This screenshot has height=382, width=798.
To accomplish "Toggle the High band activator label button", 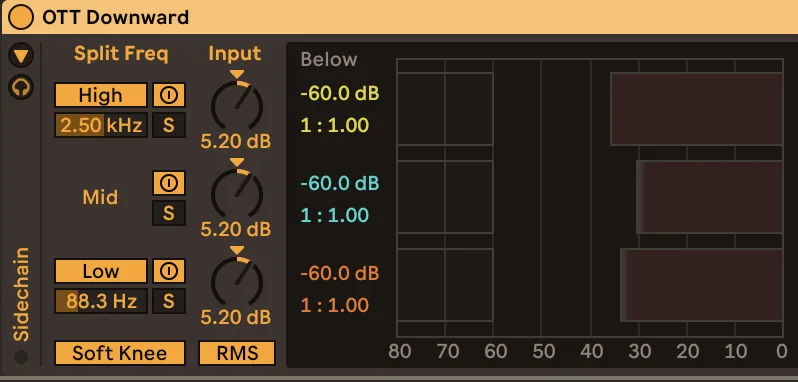I will (x=101, y=95).
